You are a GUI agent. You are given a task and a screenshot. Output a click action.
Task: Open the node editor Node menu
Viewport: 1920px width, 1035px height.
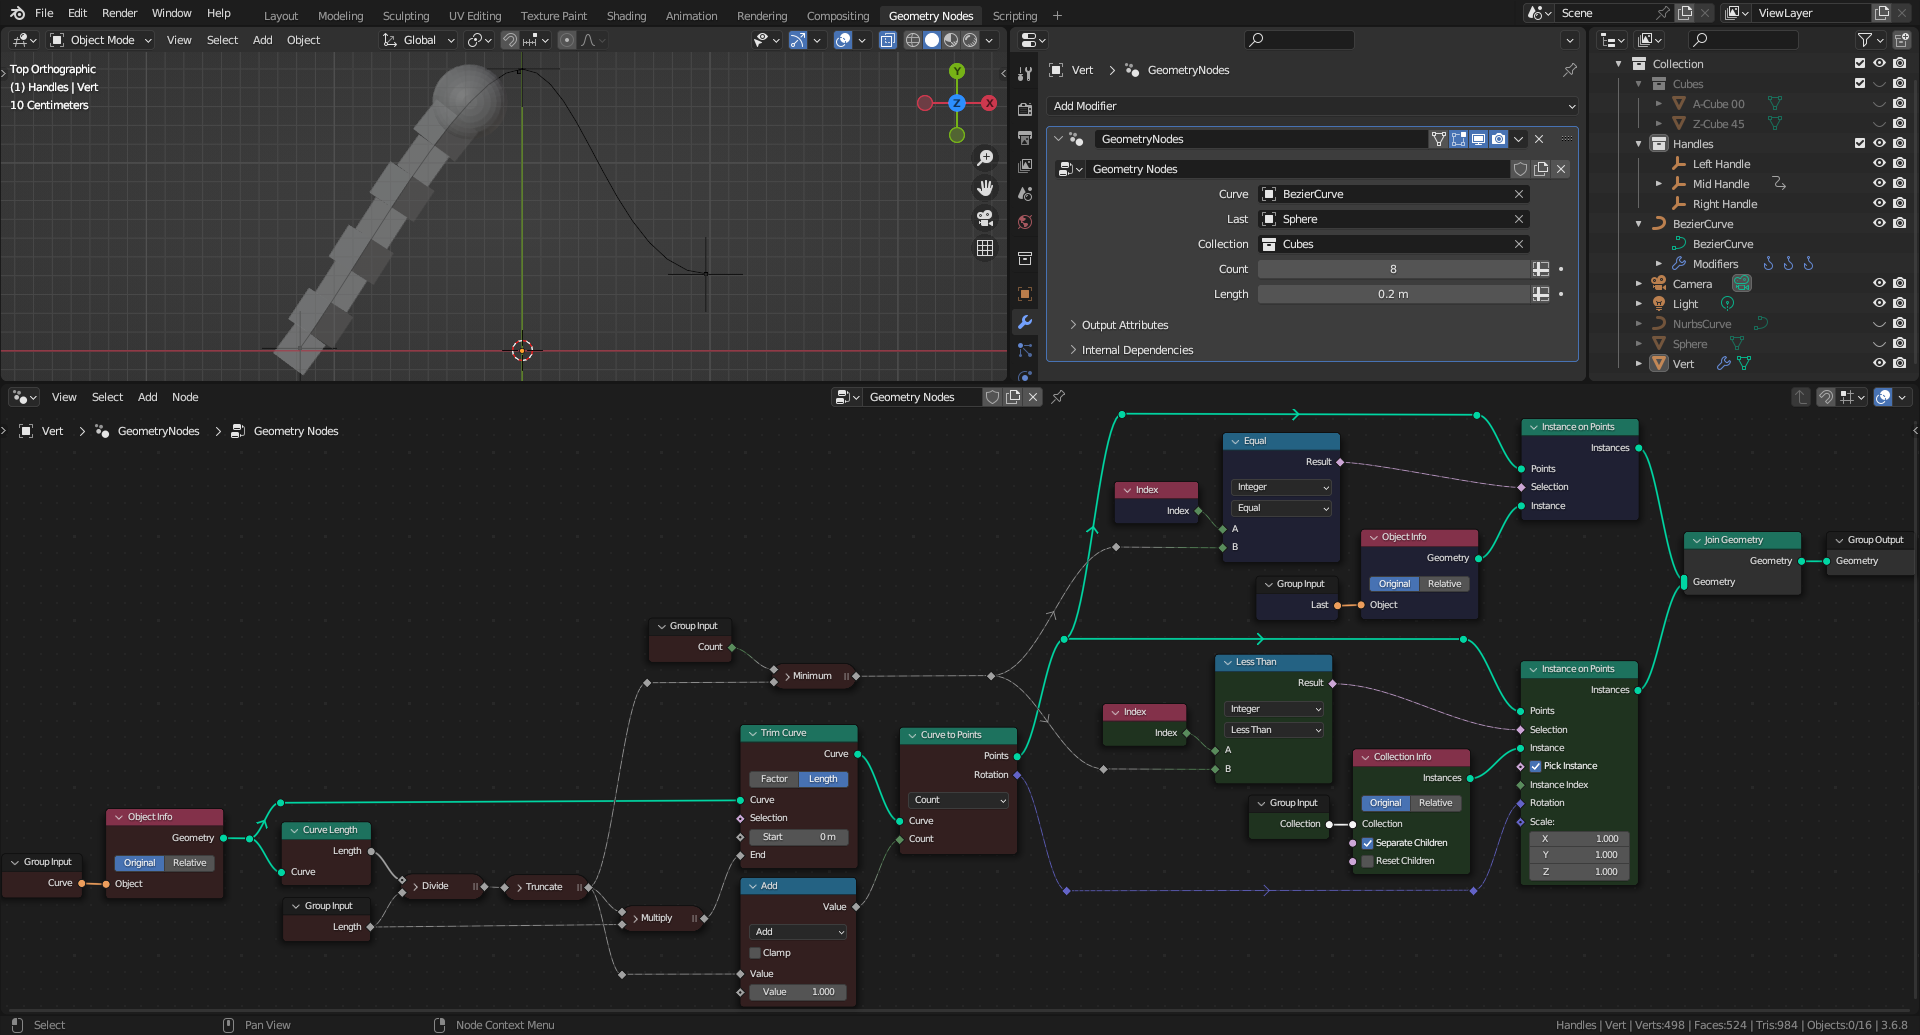185,397
